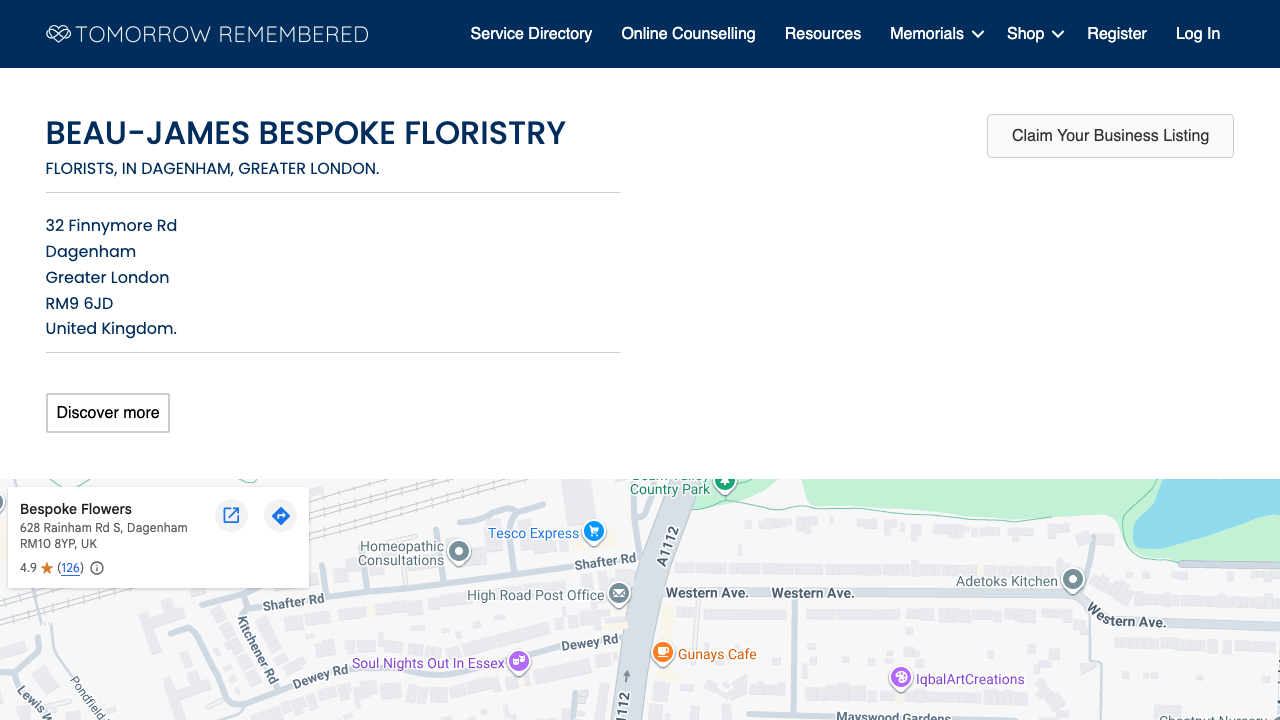Select the Tesco Express map marker
The height and width of the screenshot is (720, 1280).
[594, 532]
